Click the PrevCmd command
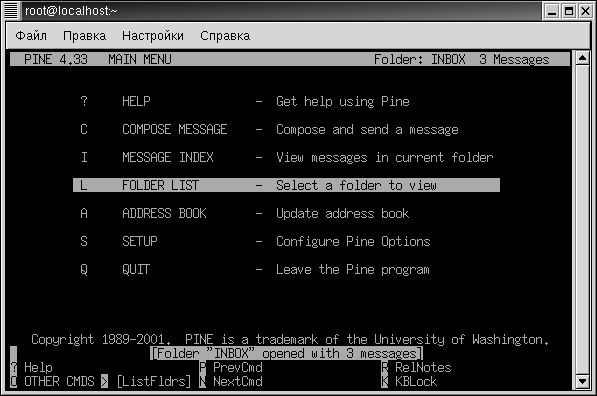This screenshot has height=396, width=597. click(231, 367)
